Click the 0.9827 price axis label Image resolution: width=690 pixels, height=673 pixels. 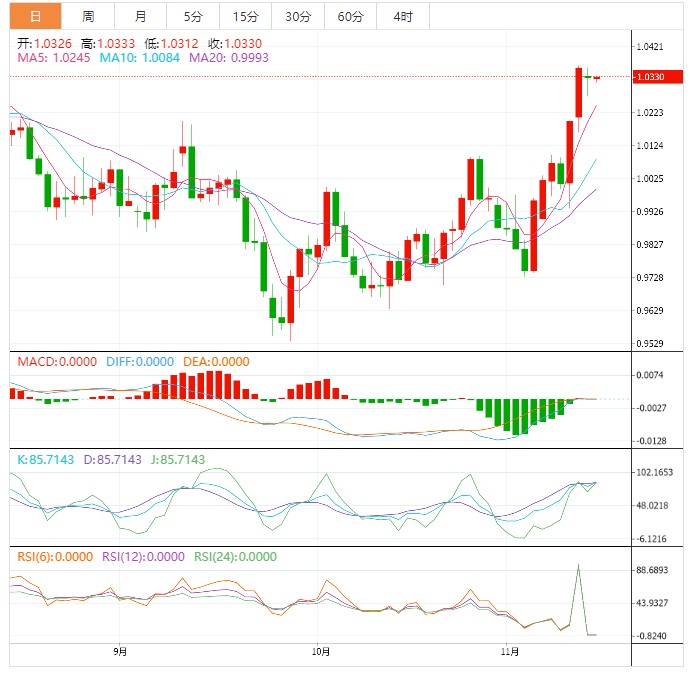coord(650,245)
